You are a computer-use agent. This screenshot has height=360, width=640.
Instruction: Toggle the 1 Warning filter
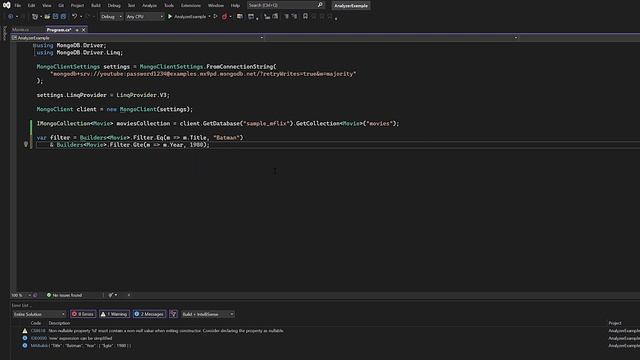click(114, 314)
